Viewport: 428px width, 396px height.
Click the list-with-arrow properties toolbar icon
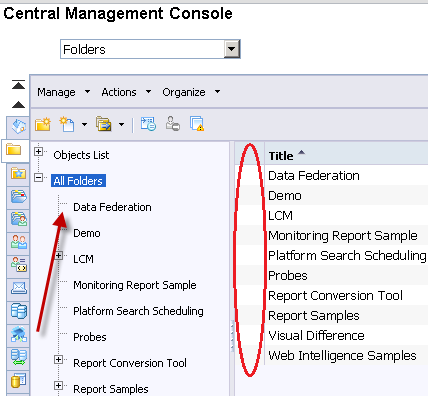148,124
